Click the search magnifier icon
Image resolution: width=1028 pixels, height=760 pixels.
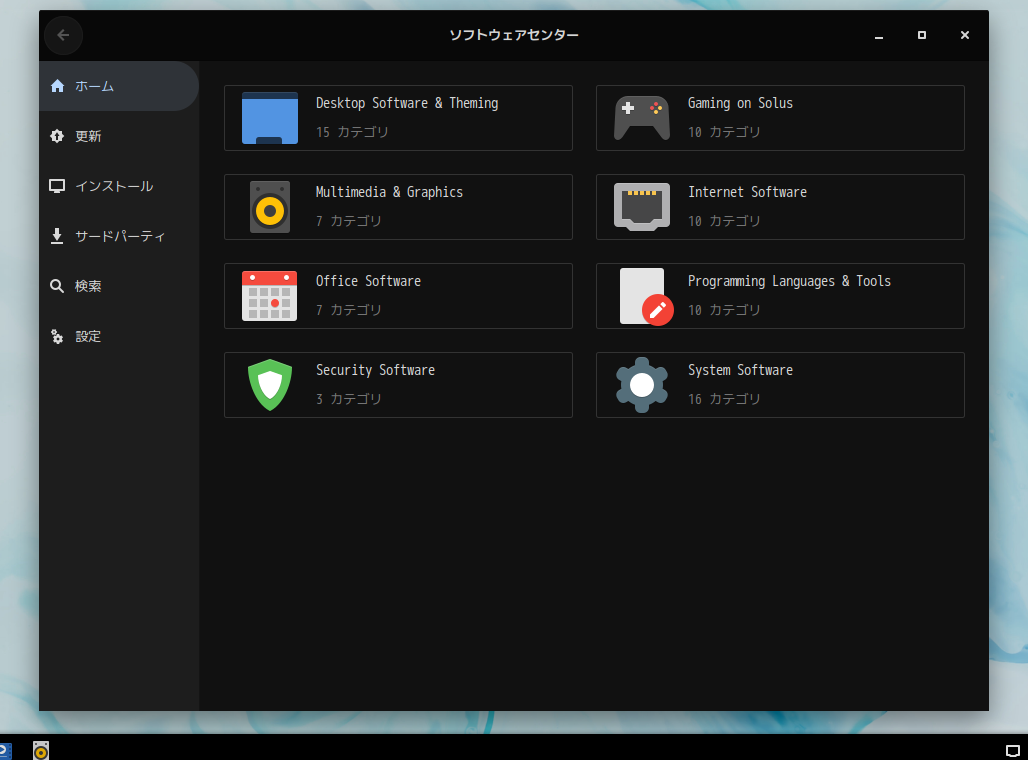tap(57, 286)
